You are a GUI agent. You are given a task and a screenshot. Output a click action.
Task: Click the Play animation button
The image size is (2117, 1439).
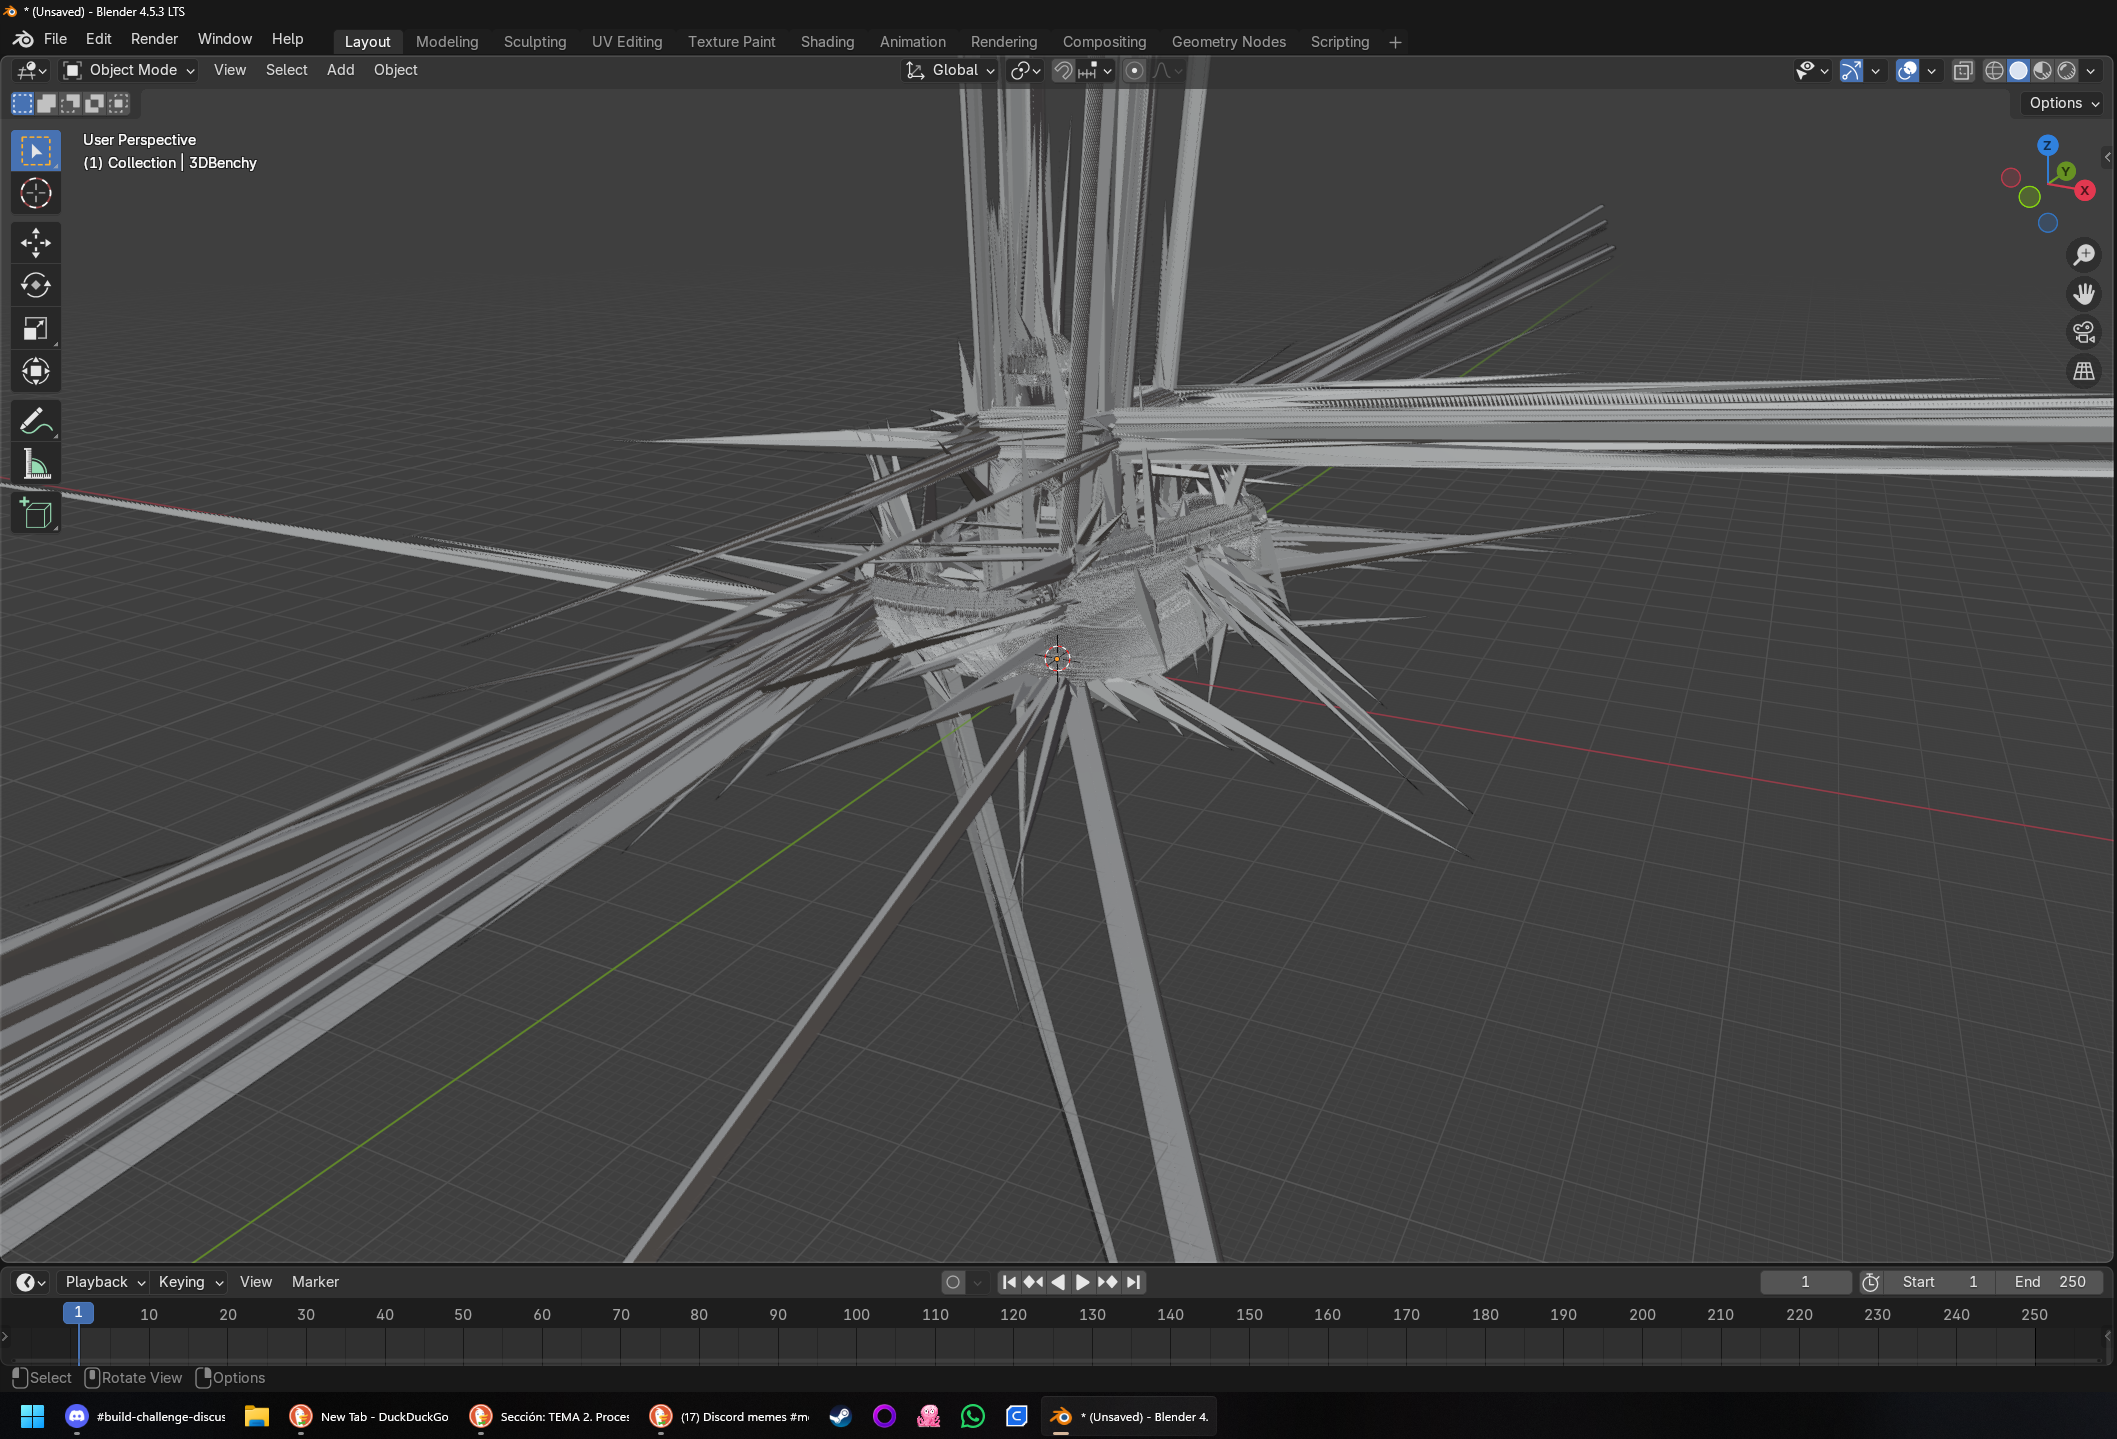coord(1082,1282)
